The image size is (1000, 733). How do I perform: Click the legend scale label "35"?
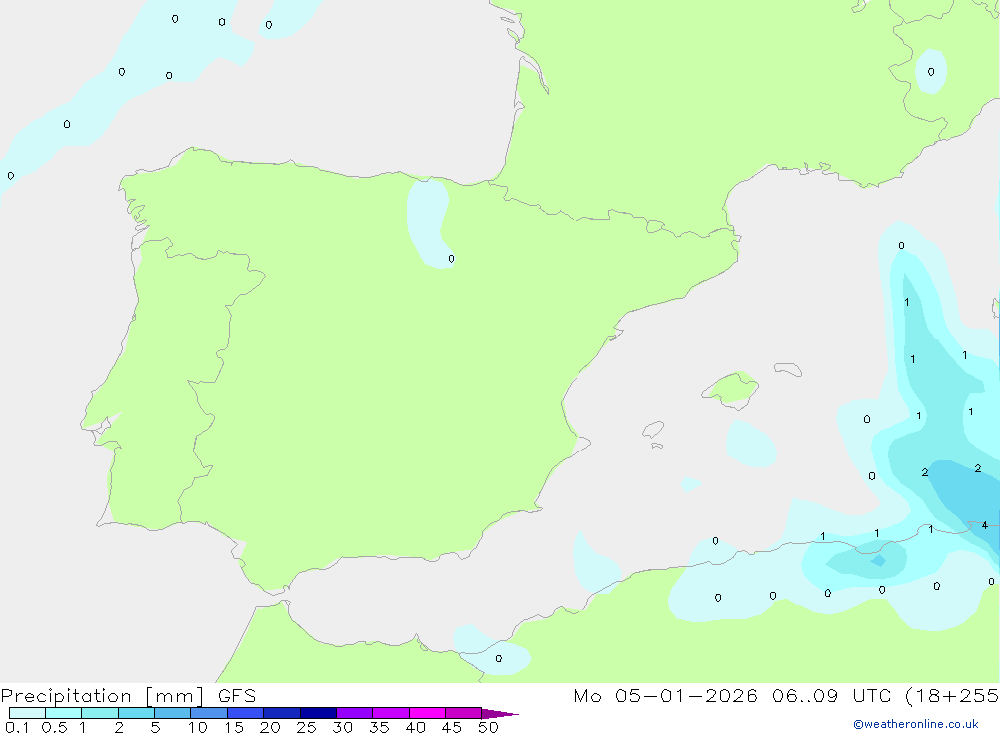click(x=379, y=727)
